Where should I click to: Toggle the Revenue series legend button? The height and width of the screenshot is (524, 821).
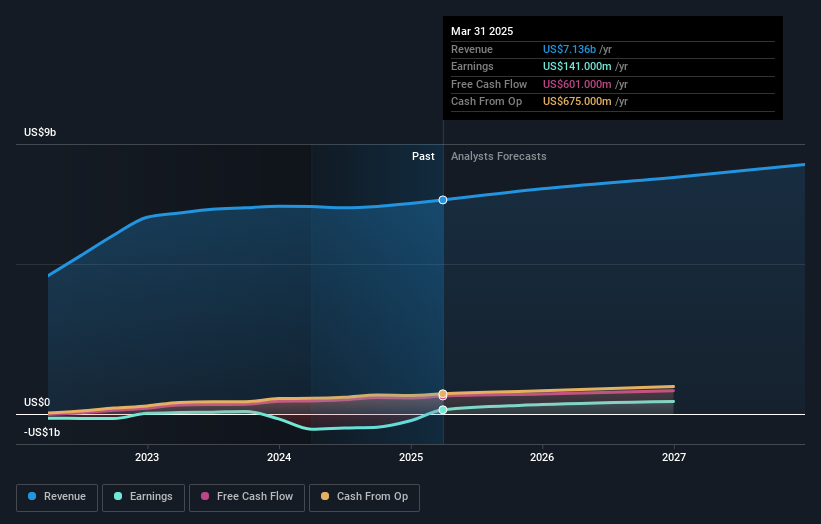coord(57,497)
